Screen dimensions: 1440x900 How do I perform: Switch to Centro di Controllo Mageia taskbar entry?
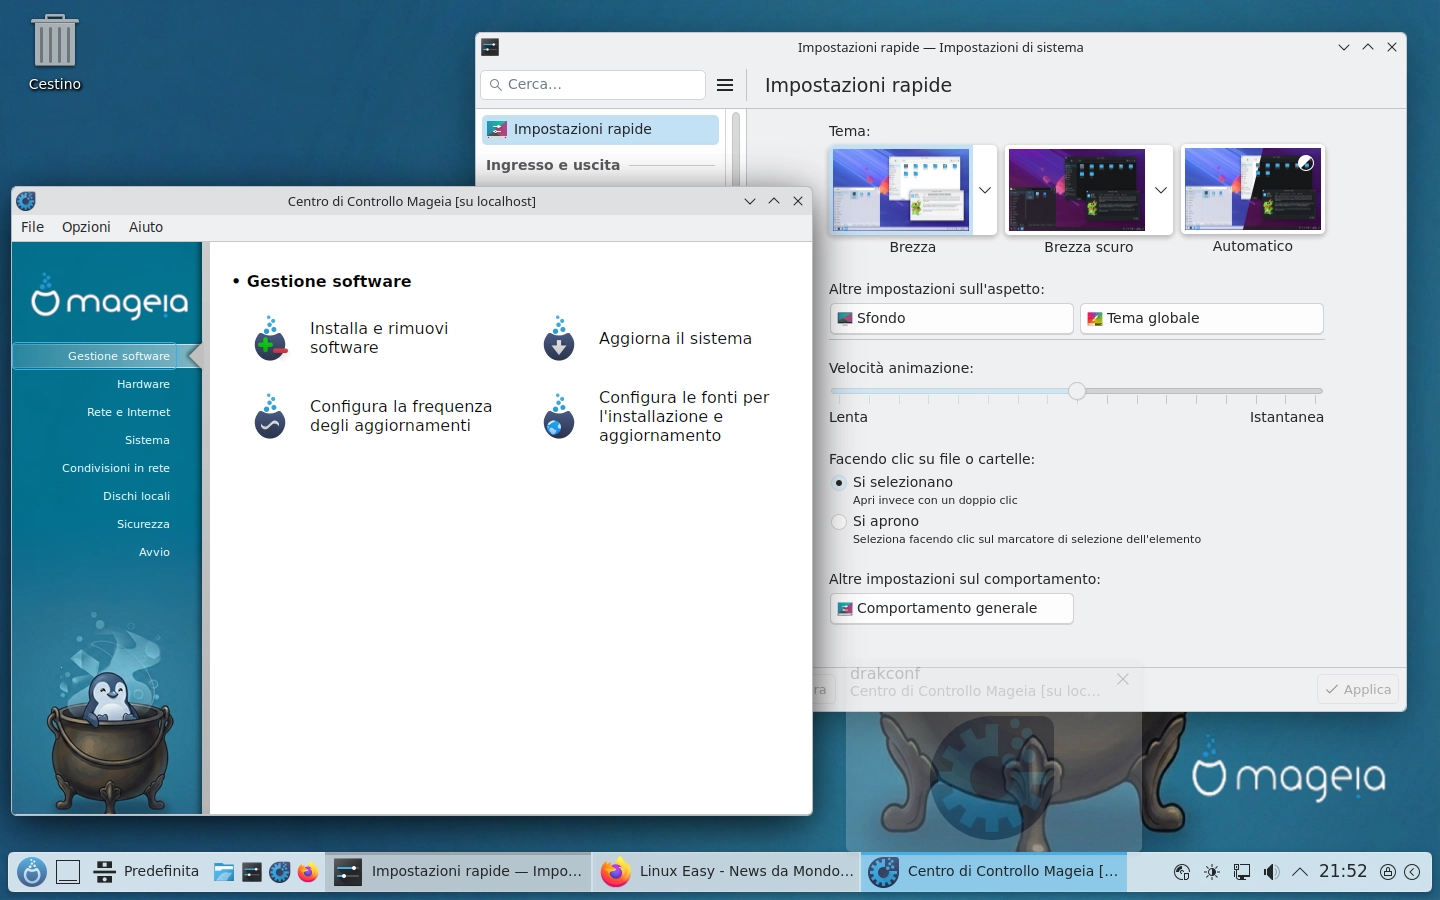[994, 872]
